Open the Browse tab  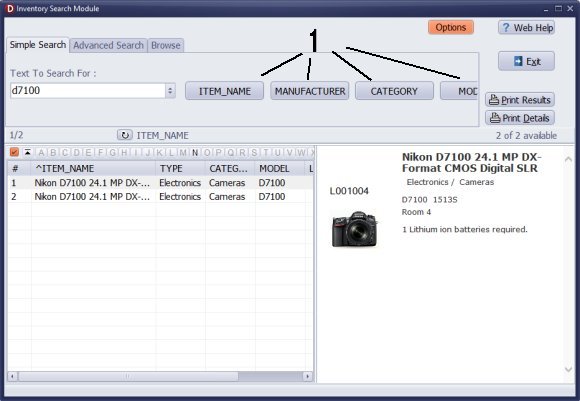166,46
